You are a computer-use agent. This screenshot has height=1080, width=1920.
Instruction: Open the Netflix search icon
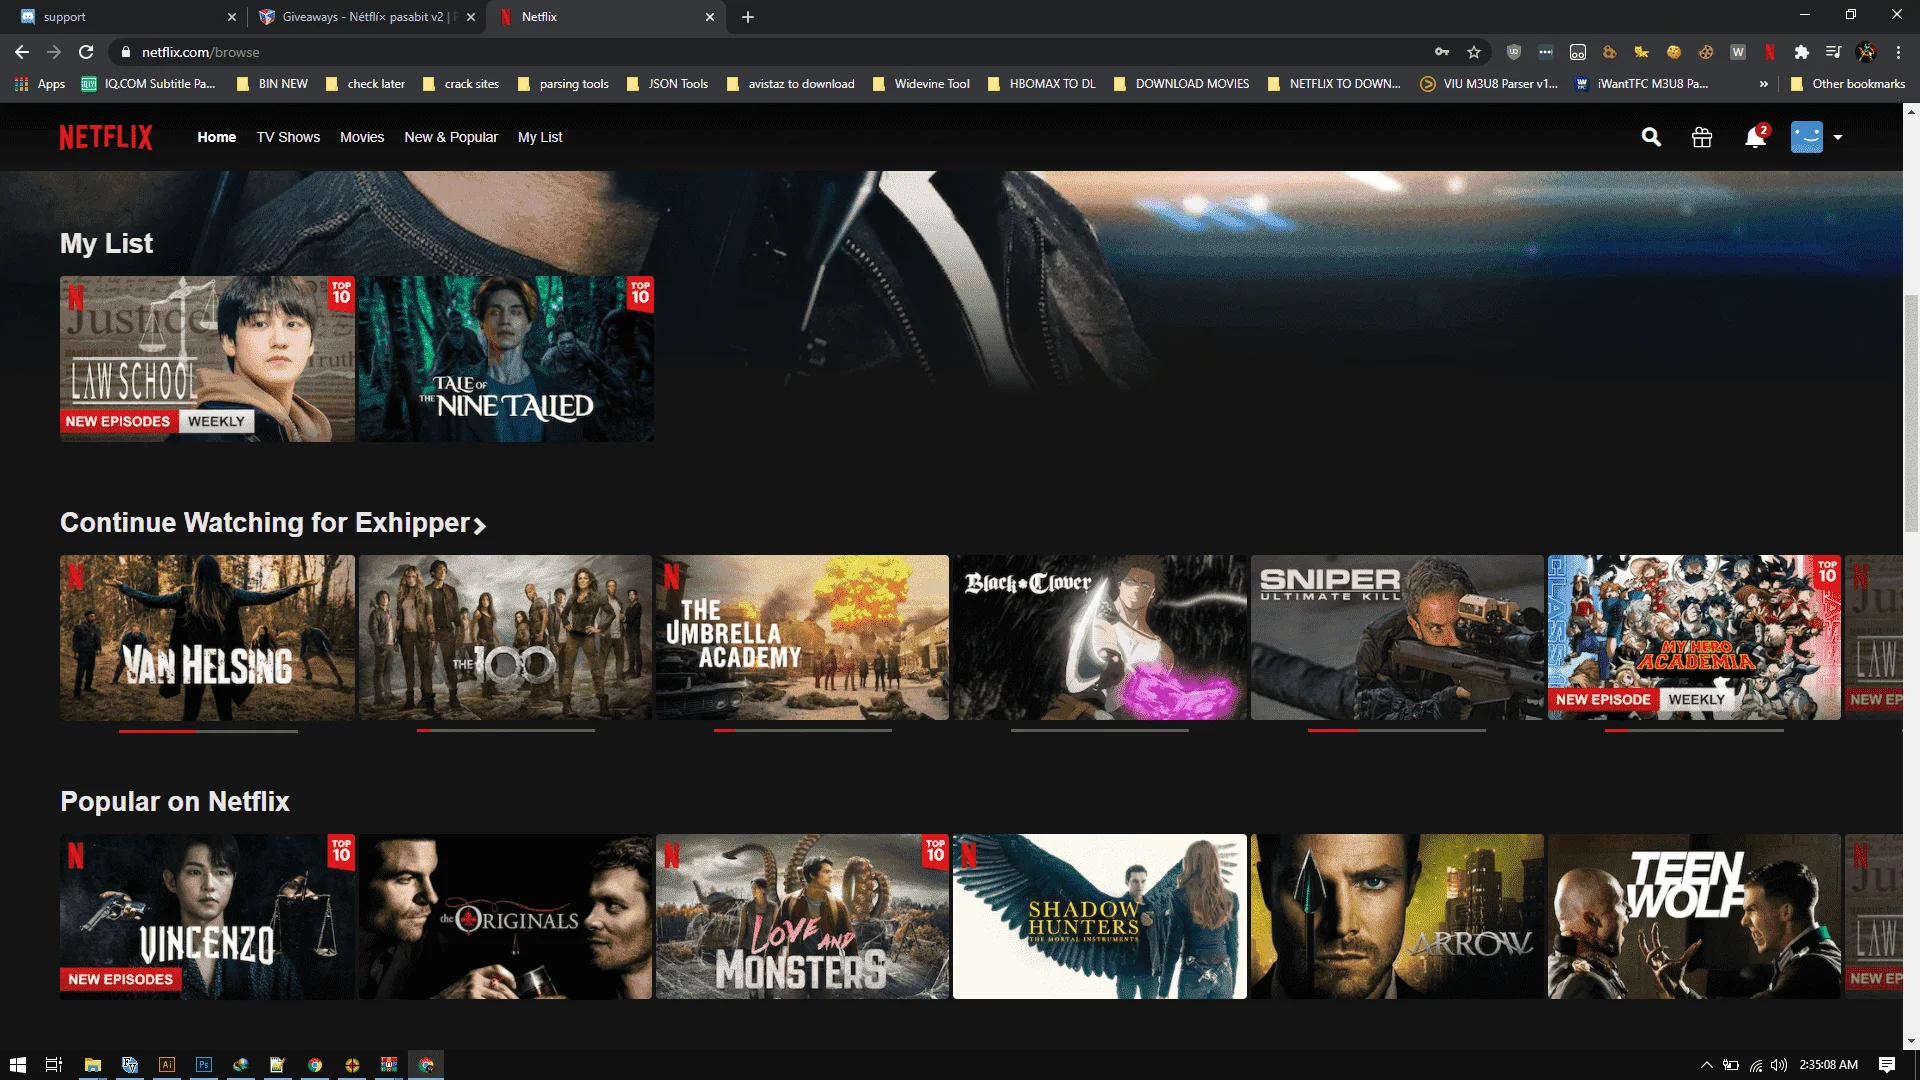(x=1651, y=137)
